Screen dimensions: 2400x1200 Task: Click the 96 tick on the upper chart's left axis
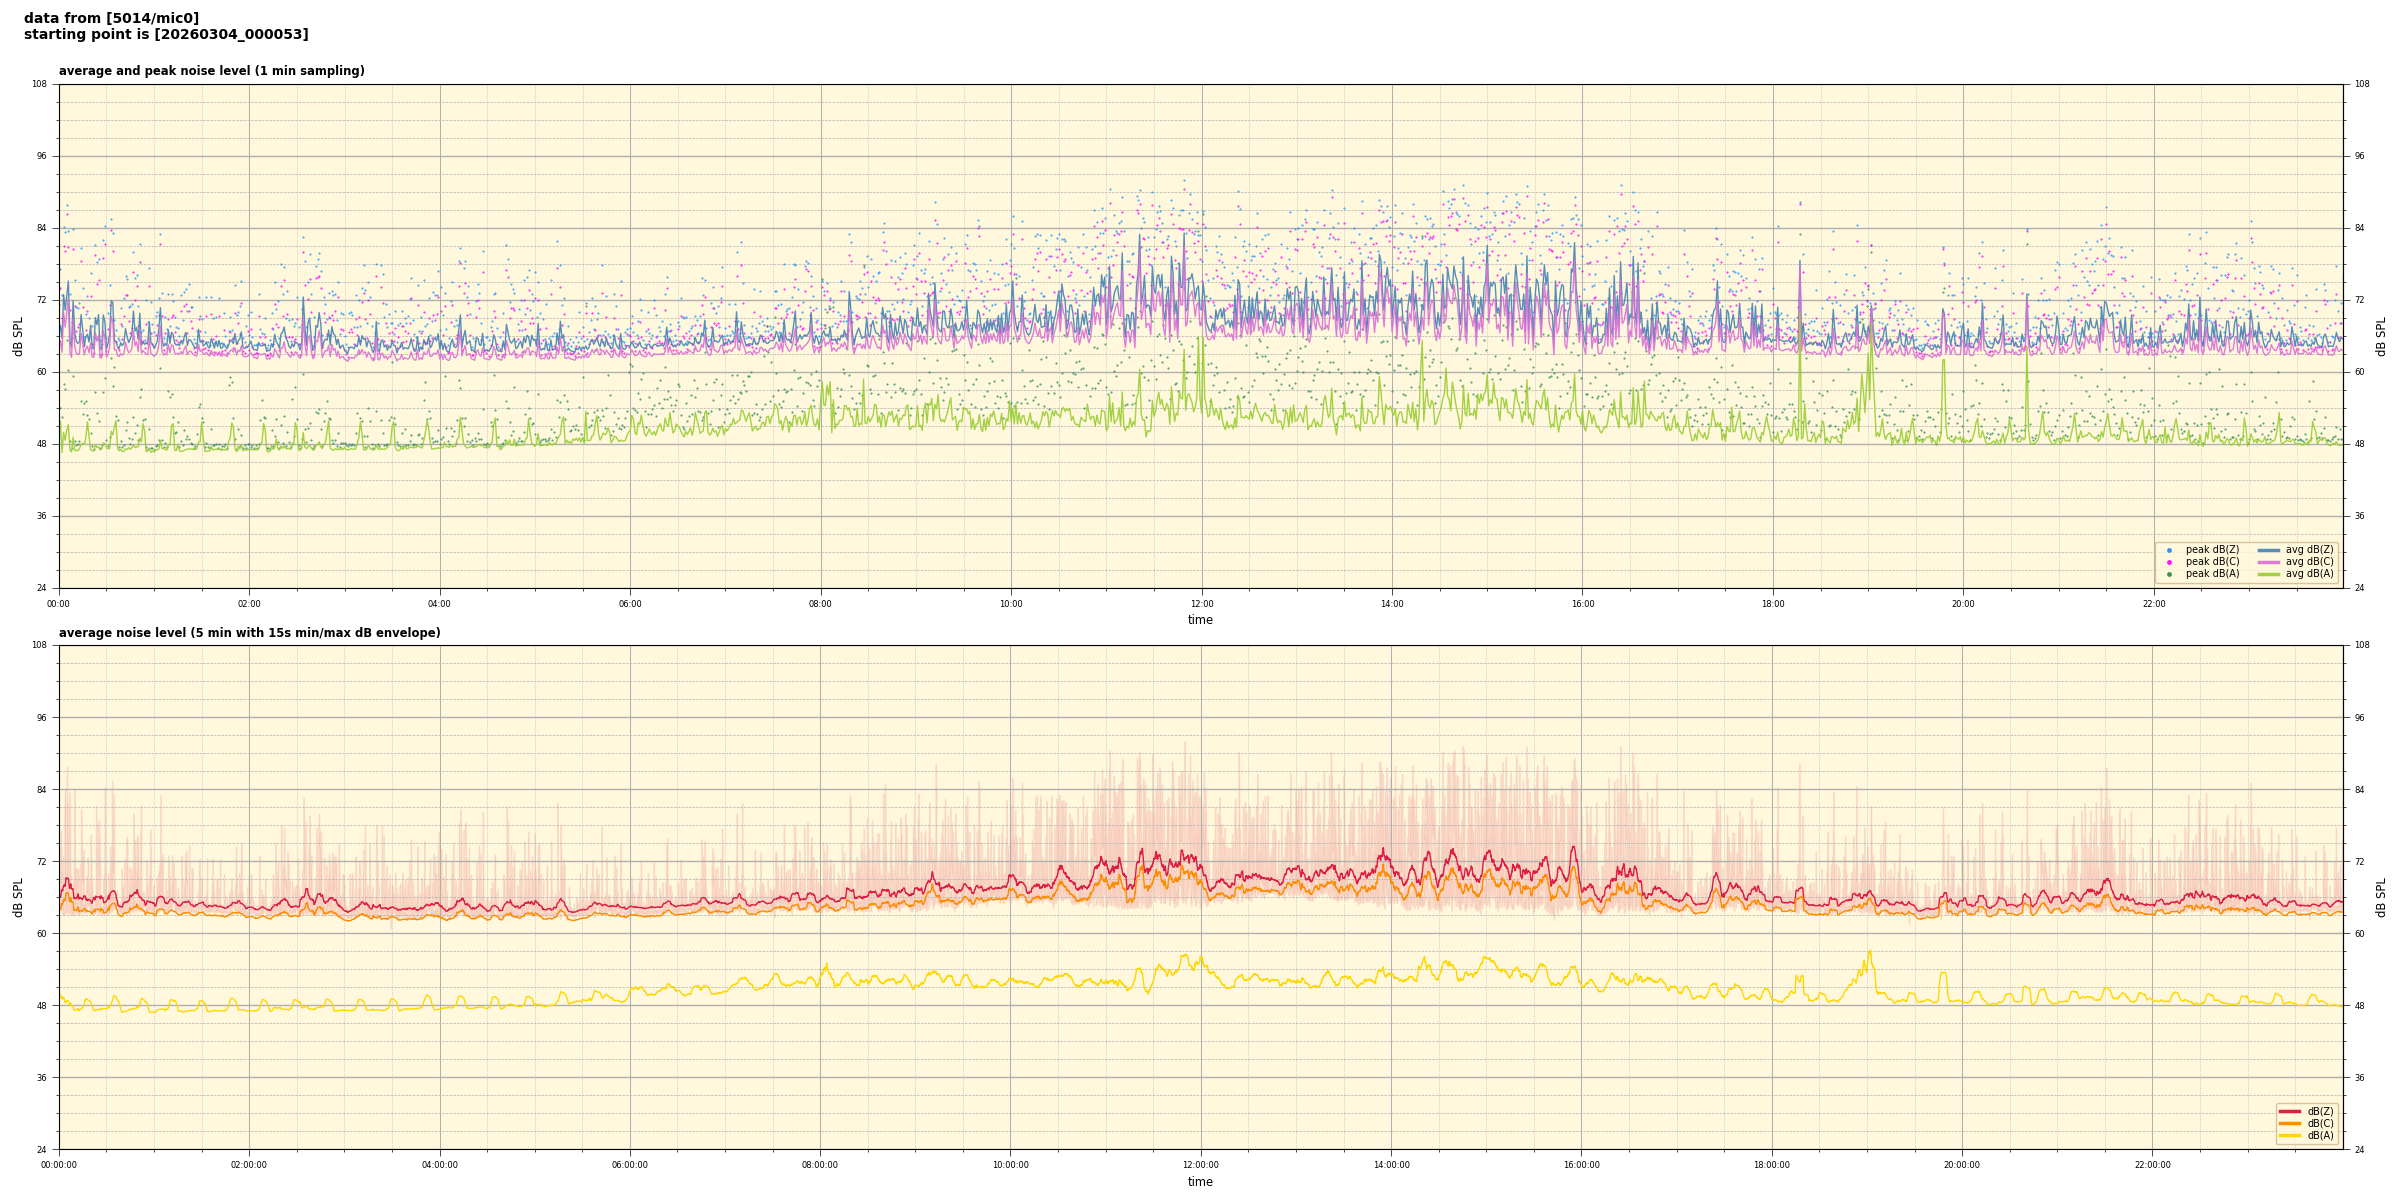pyautogui.click(x=41, y=156)
